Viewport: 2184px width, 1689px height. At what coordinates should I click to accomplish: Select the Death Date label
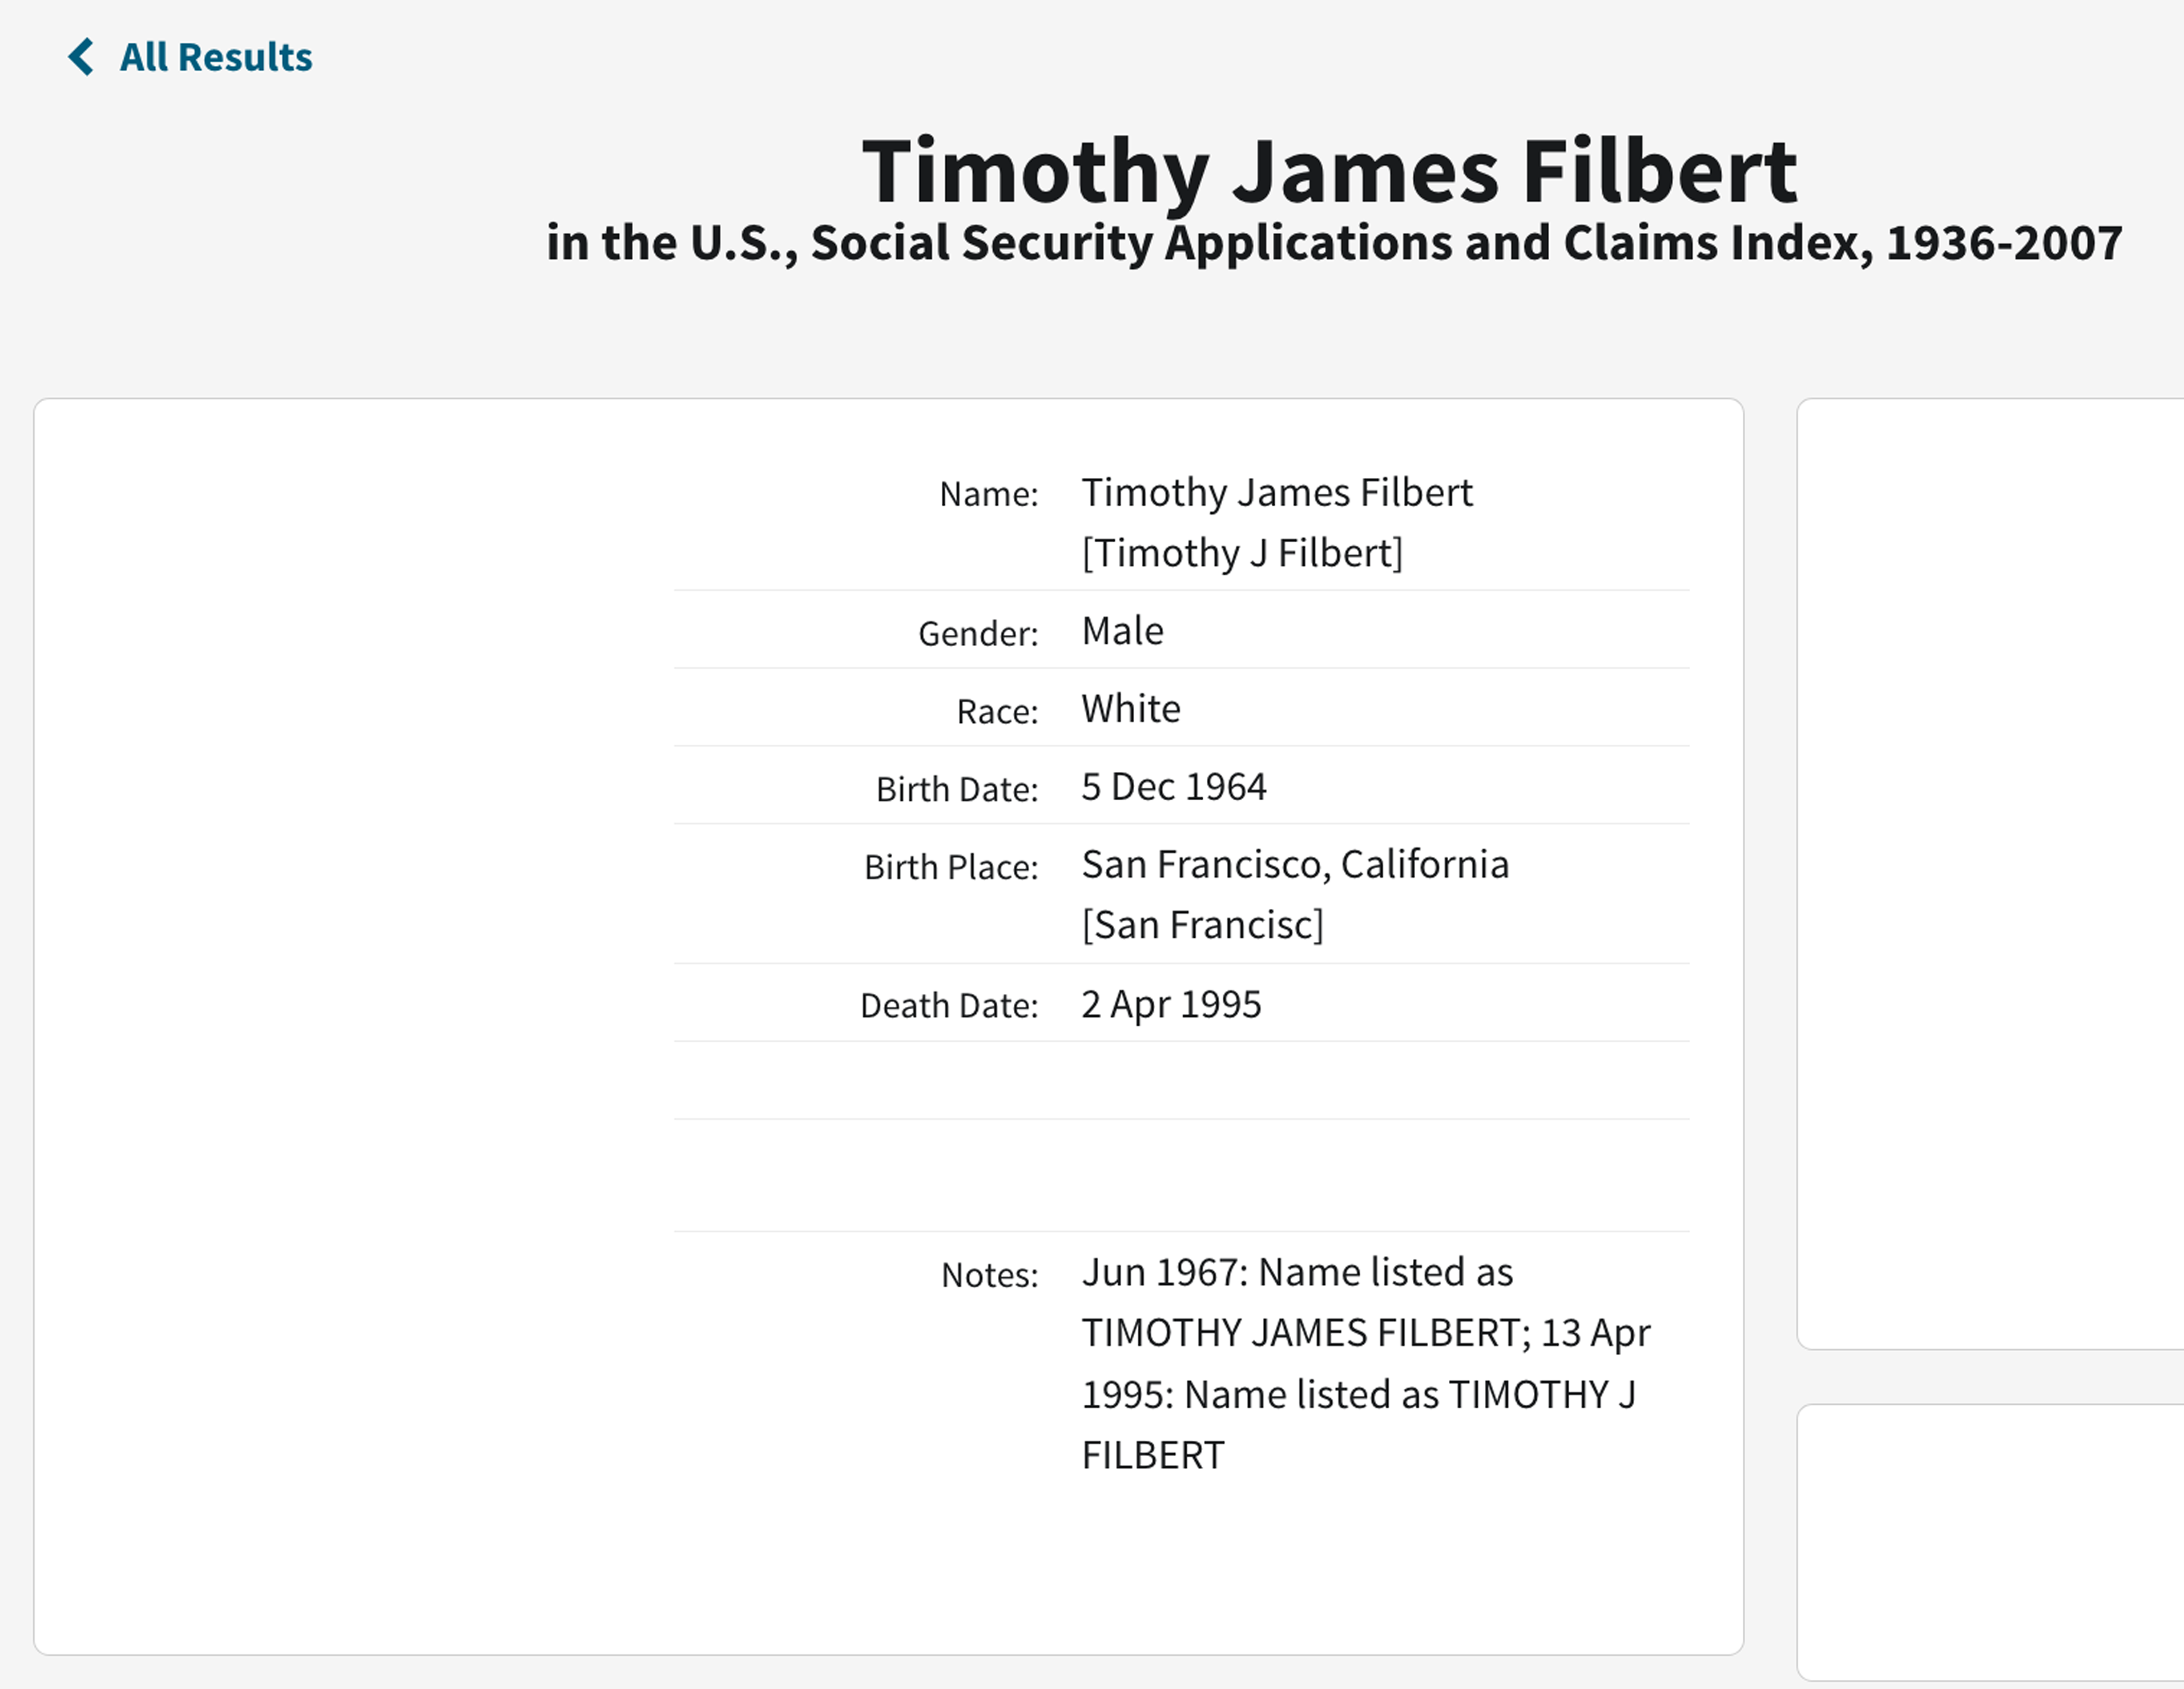(x=949, y=1005)
